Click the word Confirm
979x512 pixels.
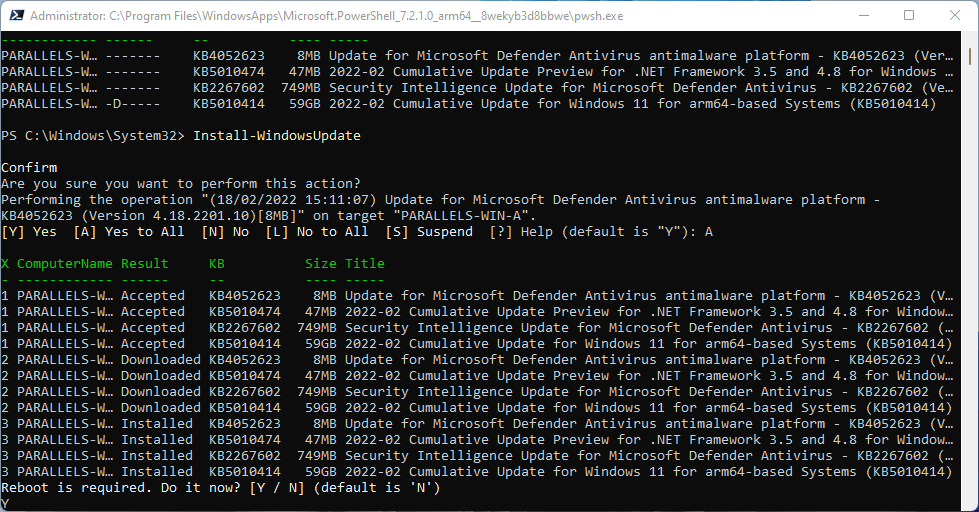pyautogui.click(x=29, y=167)
